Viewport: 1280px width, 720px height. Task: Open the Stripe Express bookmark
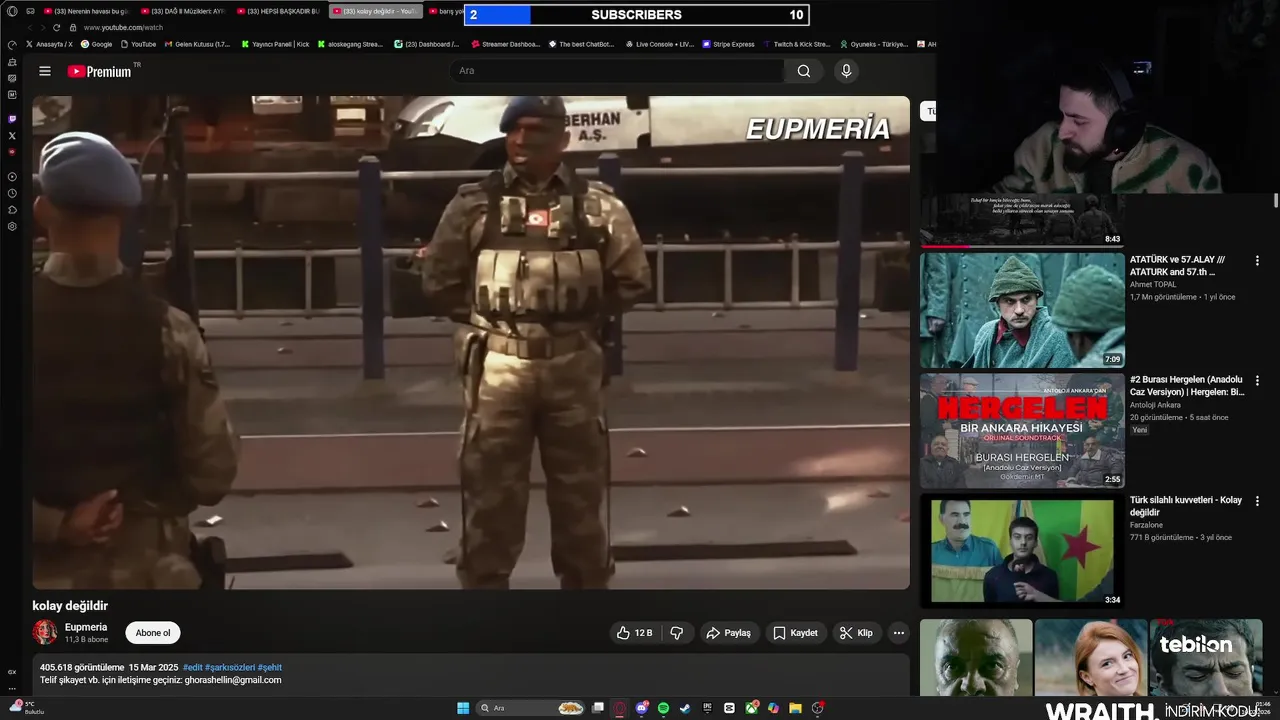[x=728, y=44]
